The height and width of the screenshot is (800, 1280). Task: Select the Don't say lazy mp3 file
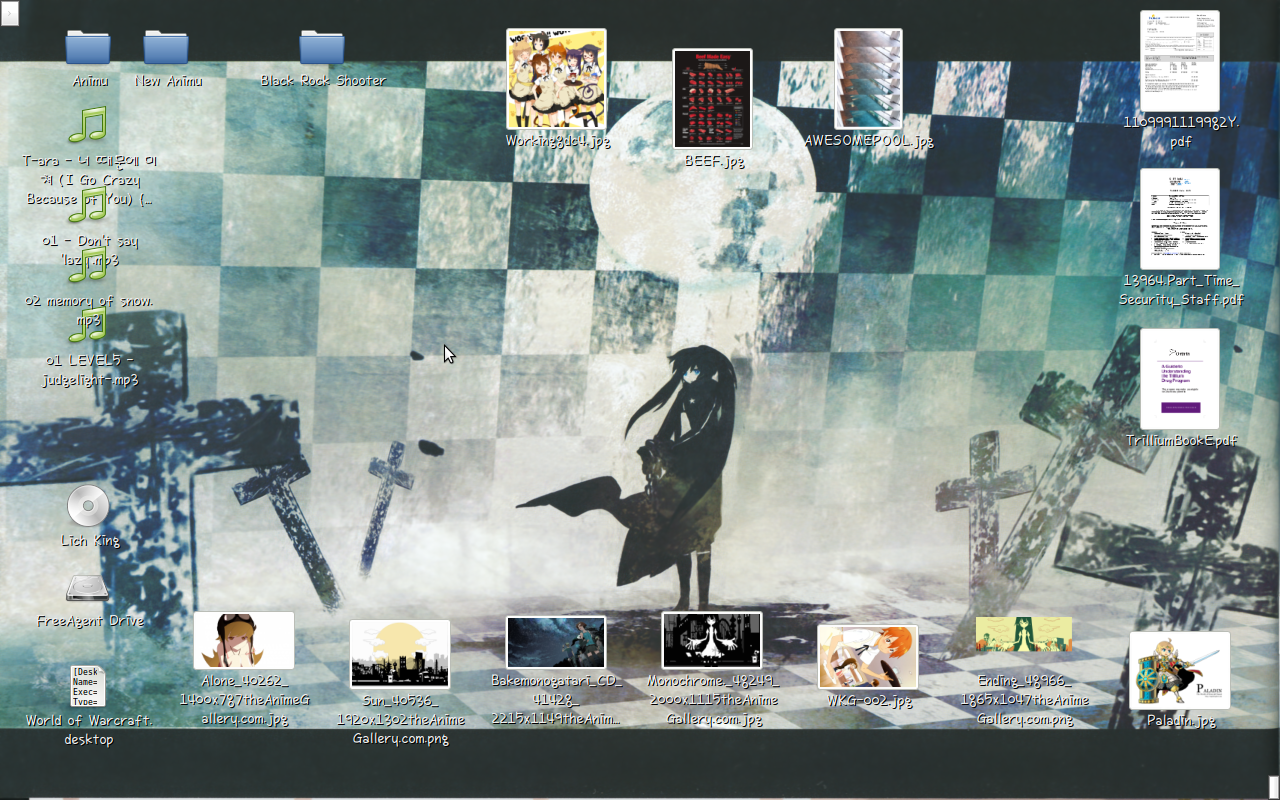coord(88,207)
